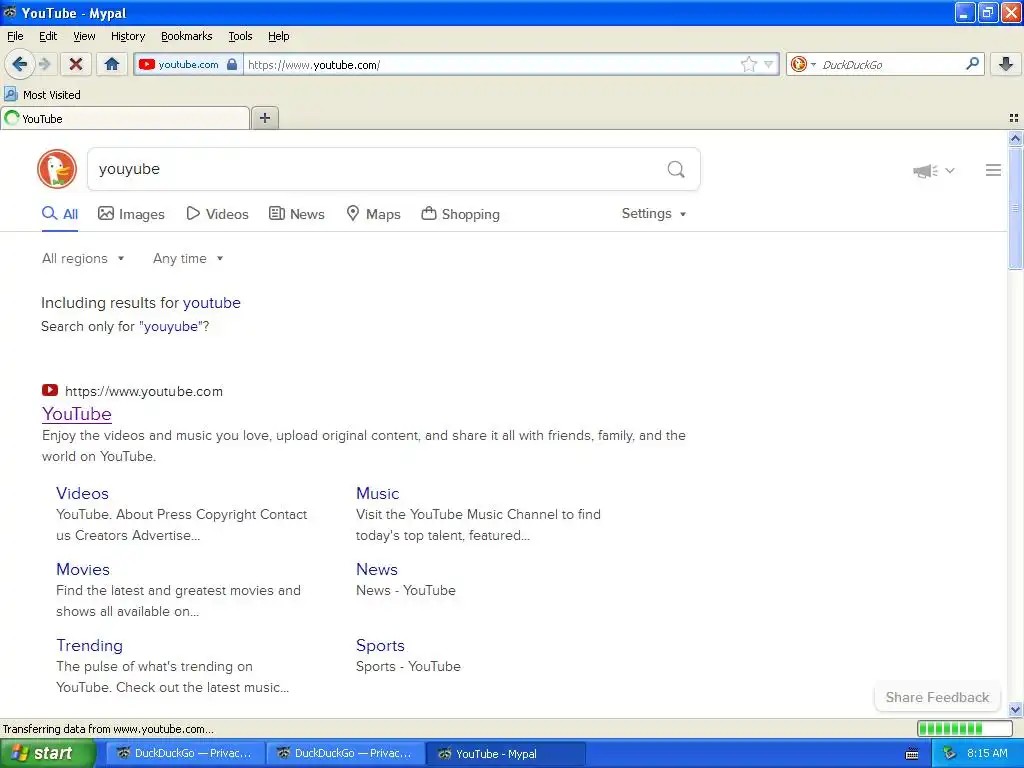Image resolution: width=1024 pixels, height=768 pixels.
Task: Open the Music sitelink
Action: point(377,493)
